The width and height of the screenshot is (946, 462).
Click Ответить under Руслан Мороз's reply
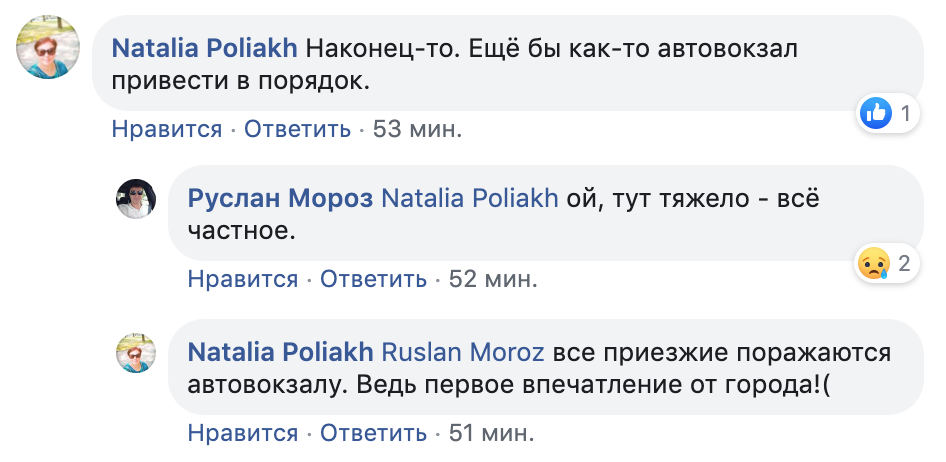click(374, 279)
